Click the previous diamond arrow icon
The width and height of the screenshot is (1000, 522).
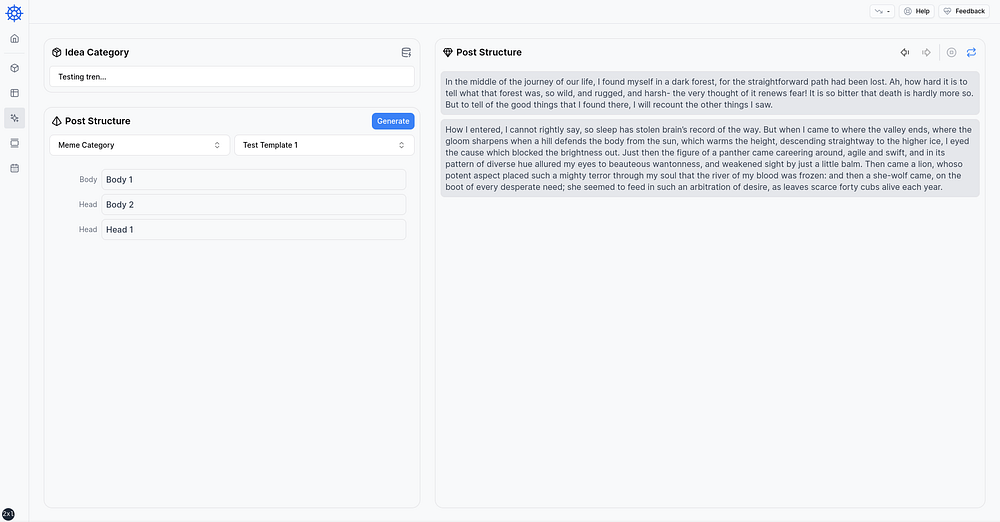click(x=904, y=52)
